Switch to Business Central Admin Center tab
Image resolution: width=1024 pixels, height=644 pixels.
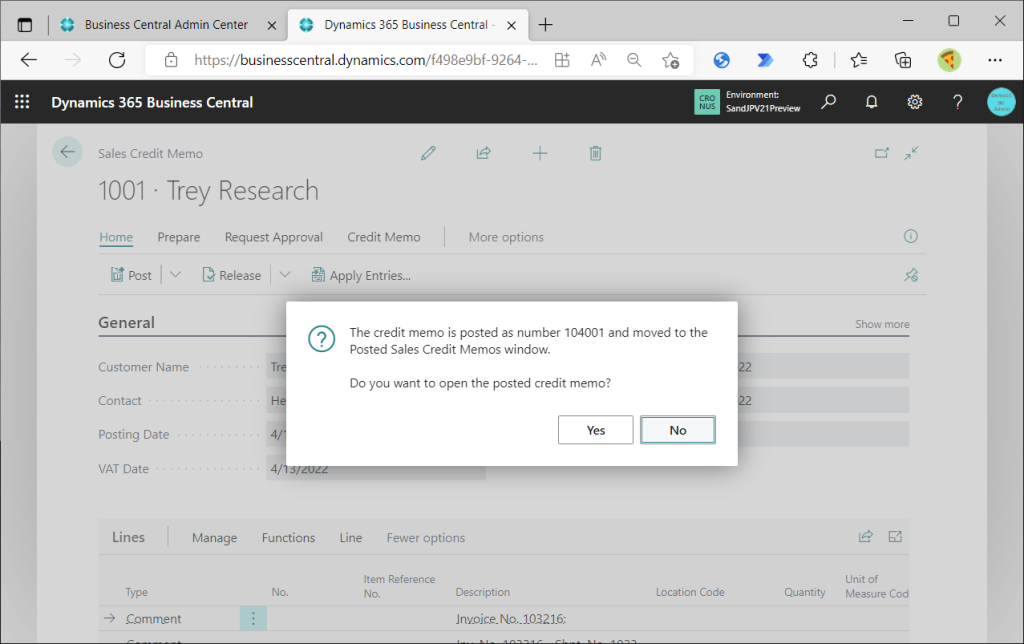click(x=167, y=25)
